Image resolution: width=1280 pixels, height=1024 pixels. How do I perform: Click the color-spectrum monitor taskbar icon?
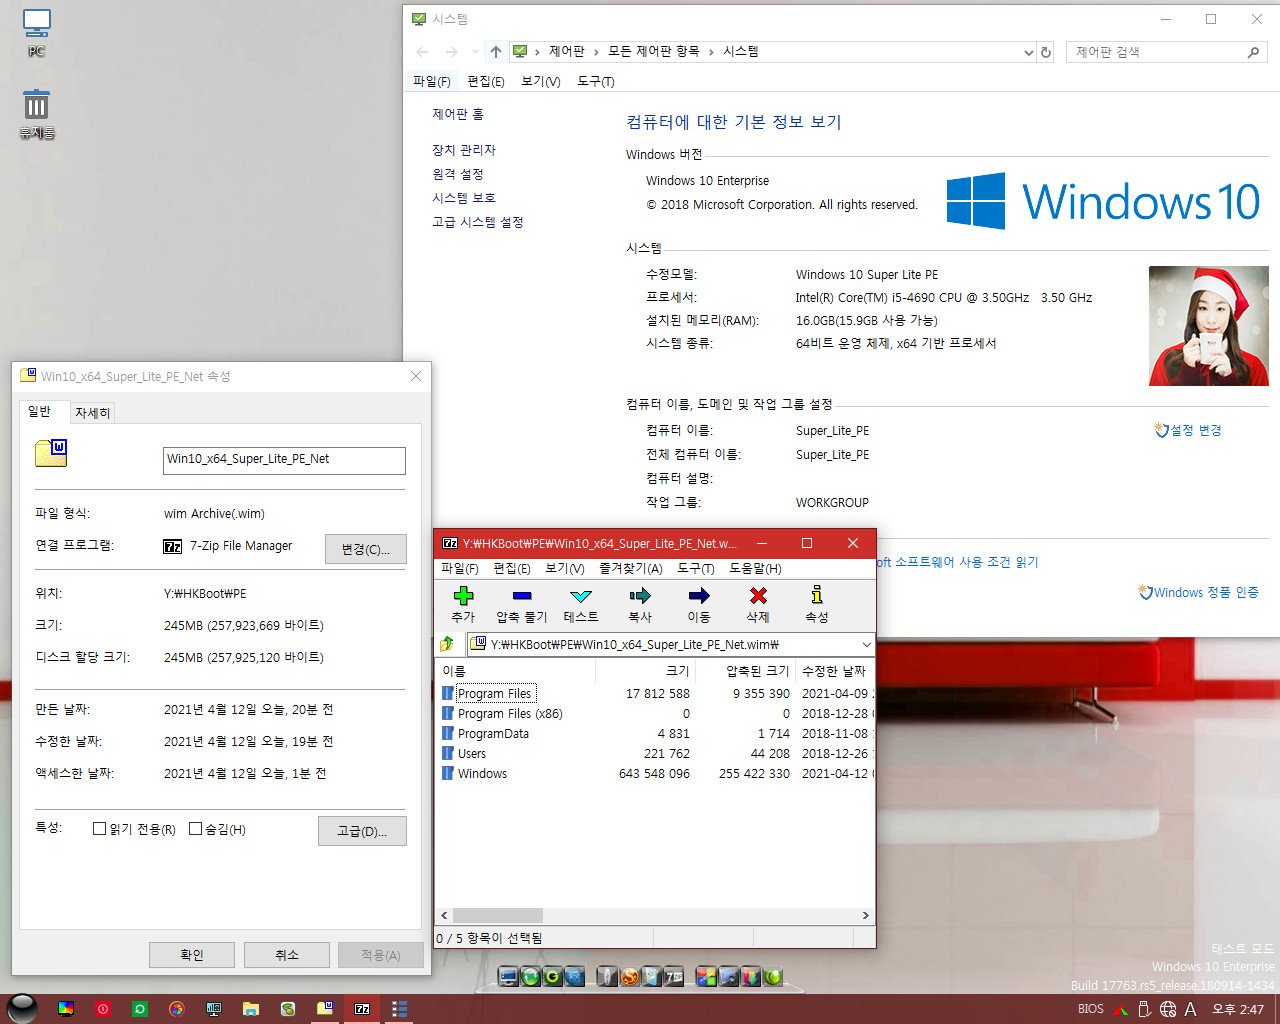[66, 1009]
